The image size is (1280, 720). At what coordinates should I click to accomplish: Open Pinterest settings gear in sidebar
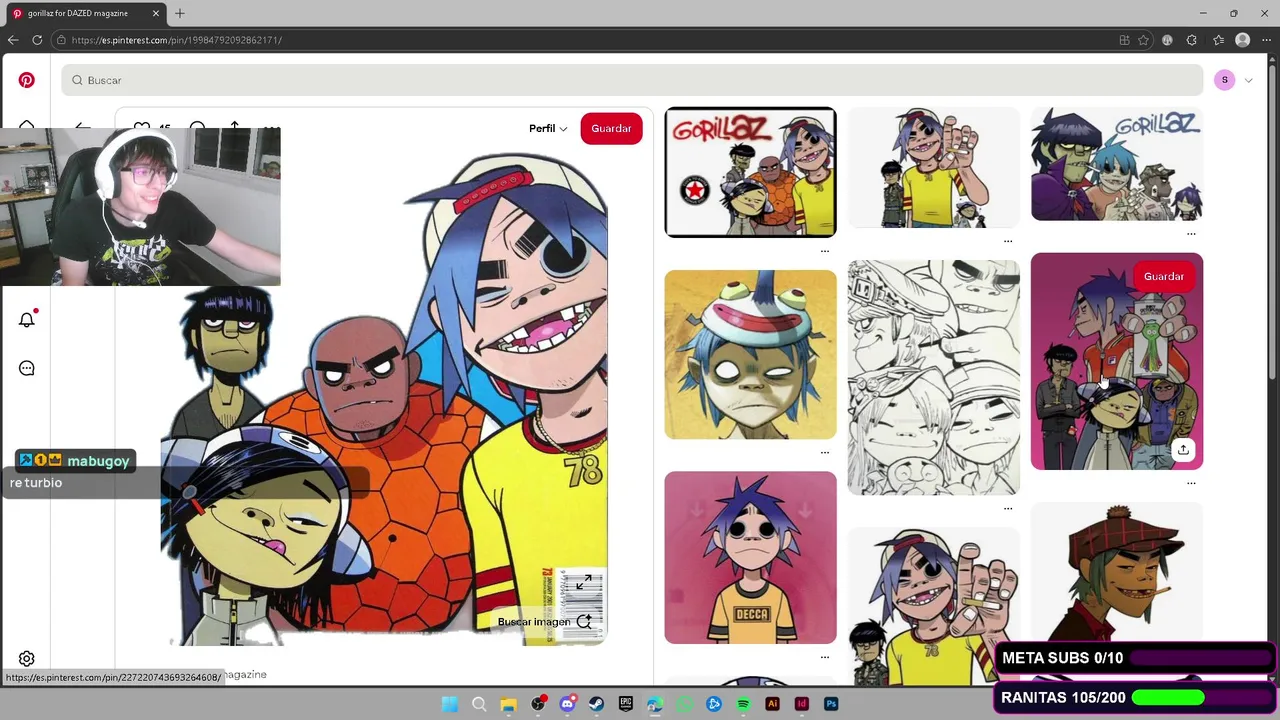(27, 659)
